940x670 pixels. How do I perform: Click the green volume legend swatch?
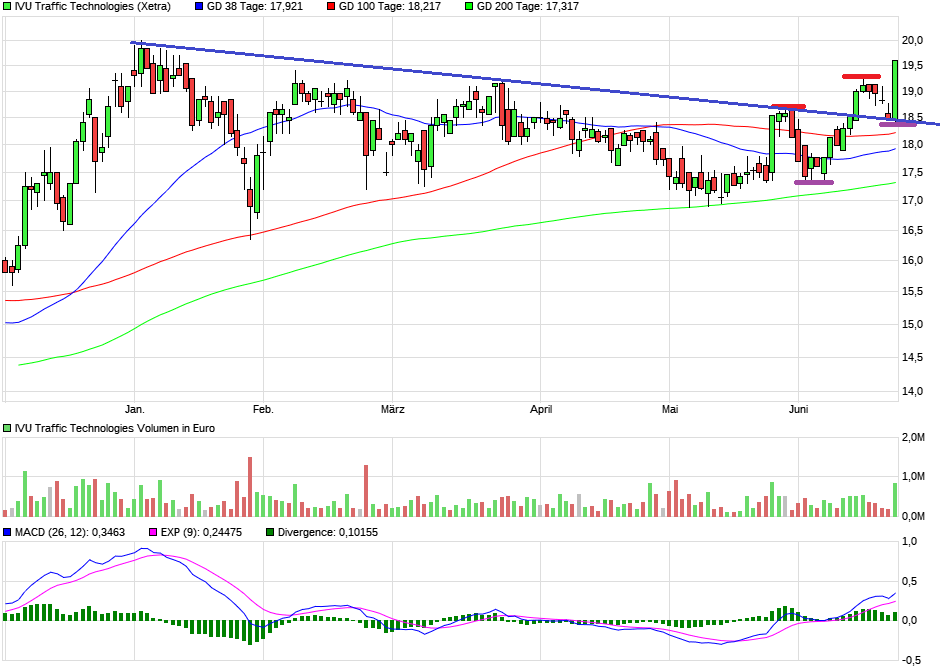click(x=7, y=428)
